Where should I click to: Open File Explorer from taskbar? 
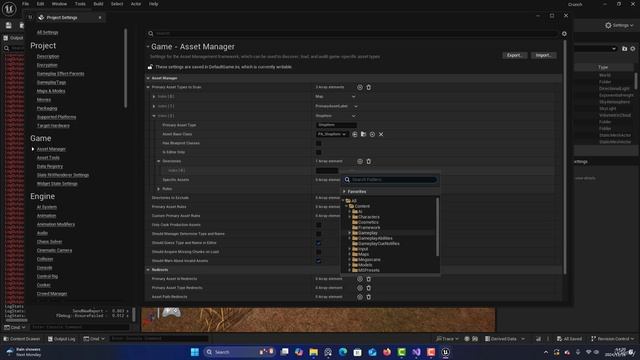[313, 352]
